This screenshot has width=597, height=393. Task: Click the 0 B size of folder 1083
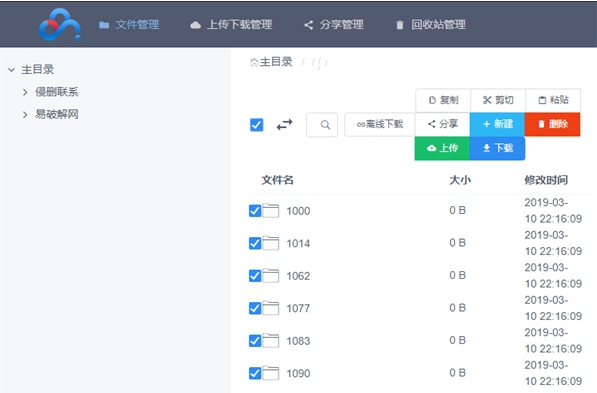pos(457,340)
